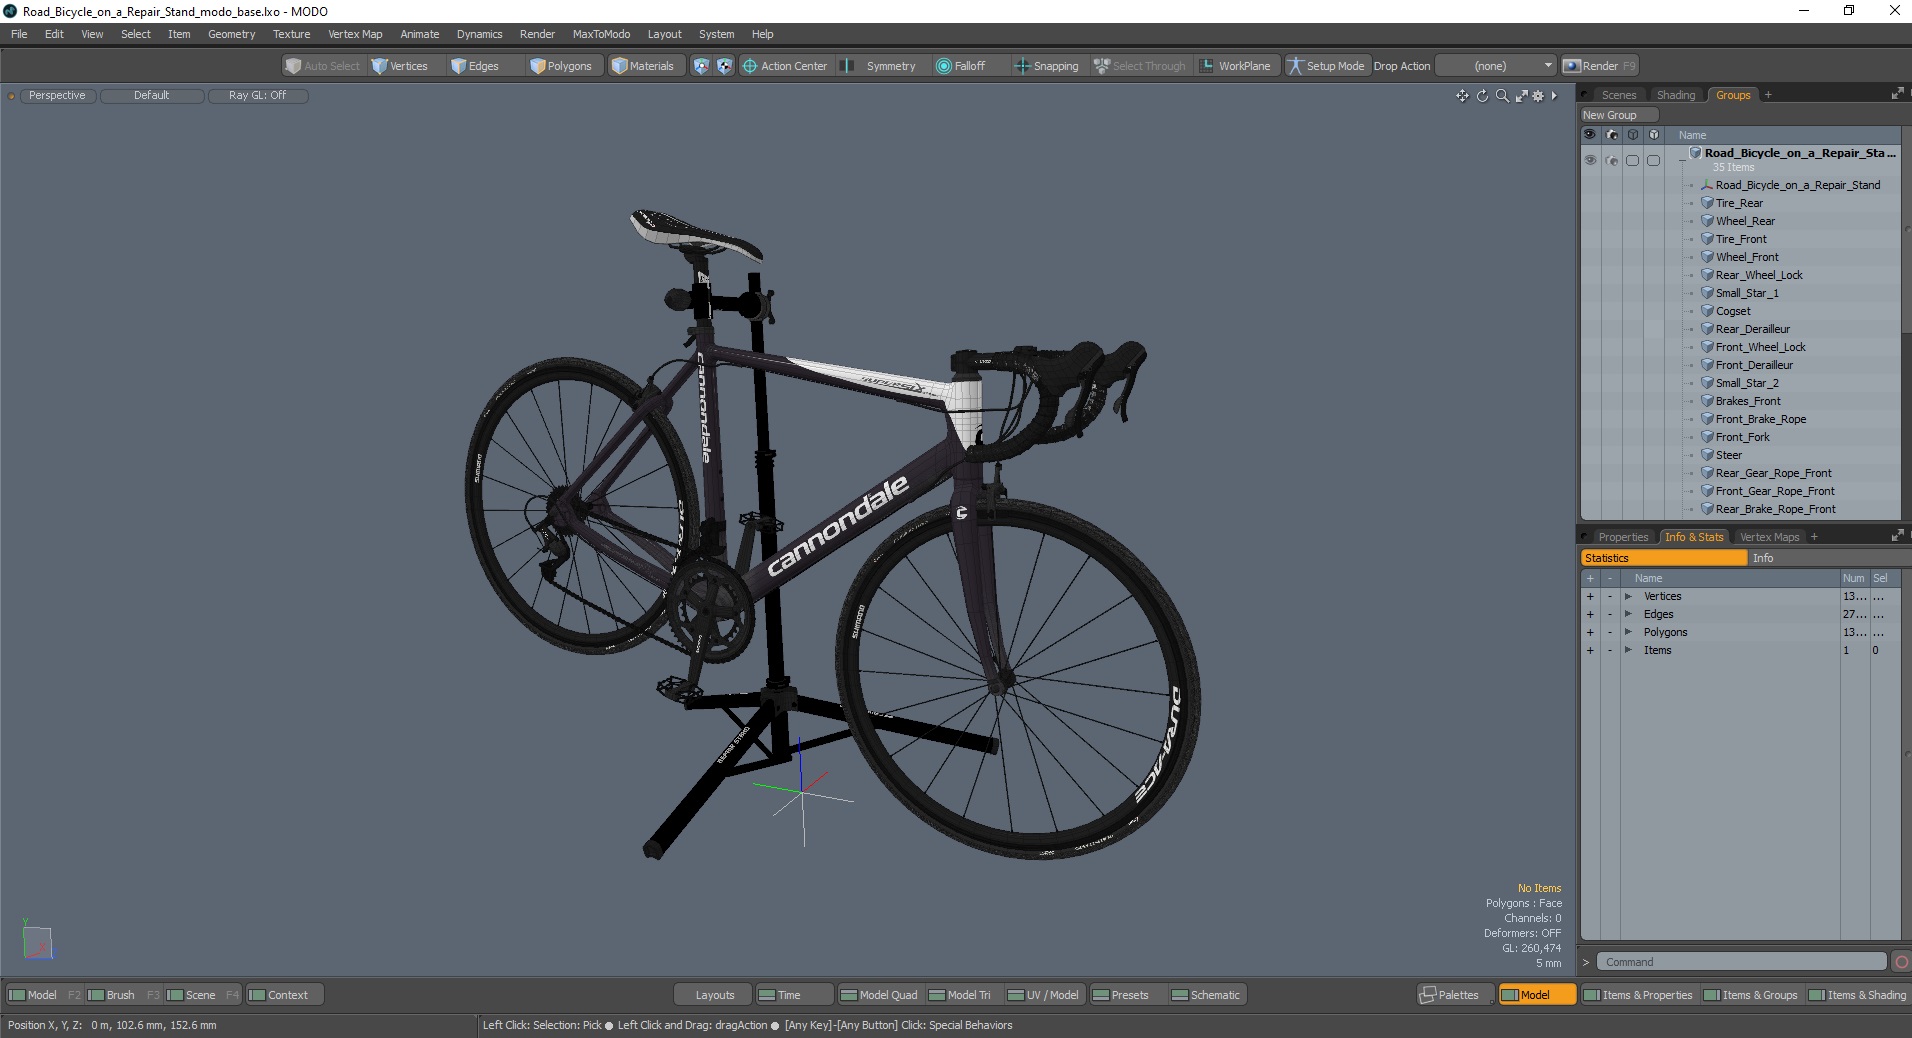Expand the Items statistics row
The image size is (1912, 1038).
pos(1628,651)
